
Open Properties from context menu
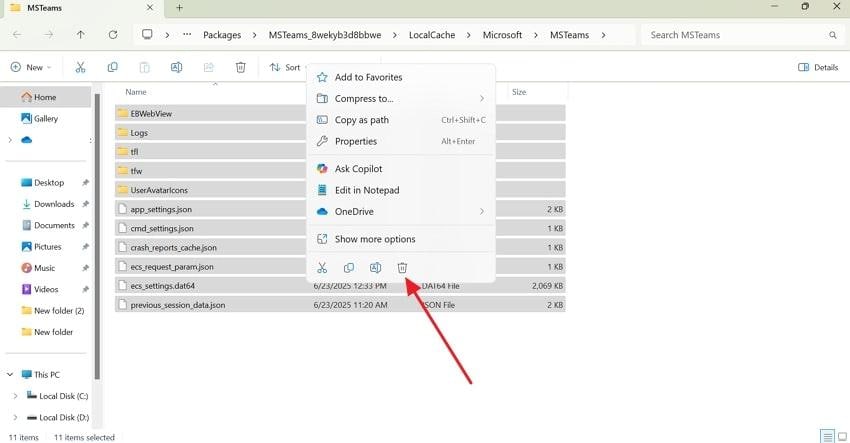click(x=401, y=141)
